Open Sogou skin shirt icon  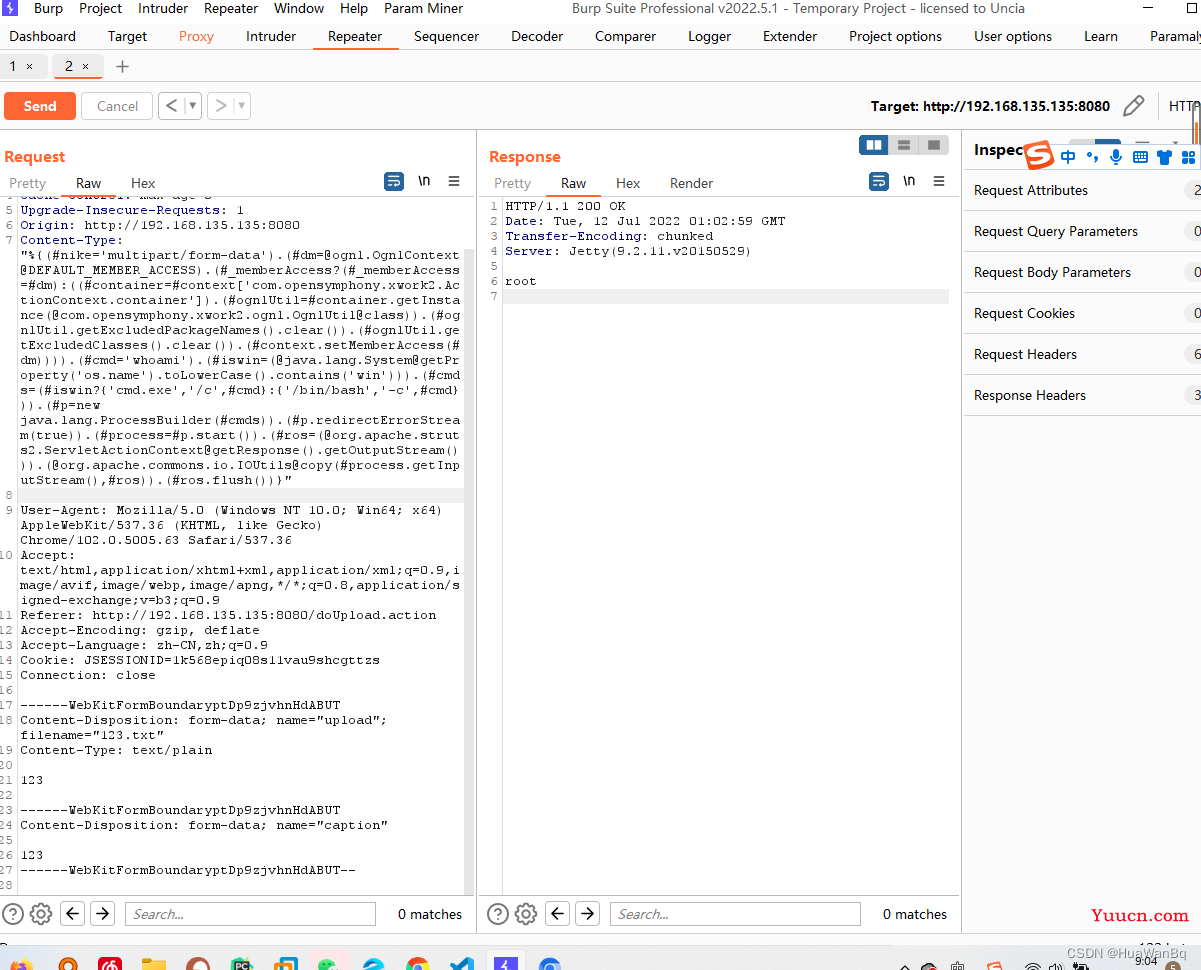1164,157
